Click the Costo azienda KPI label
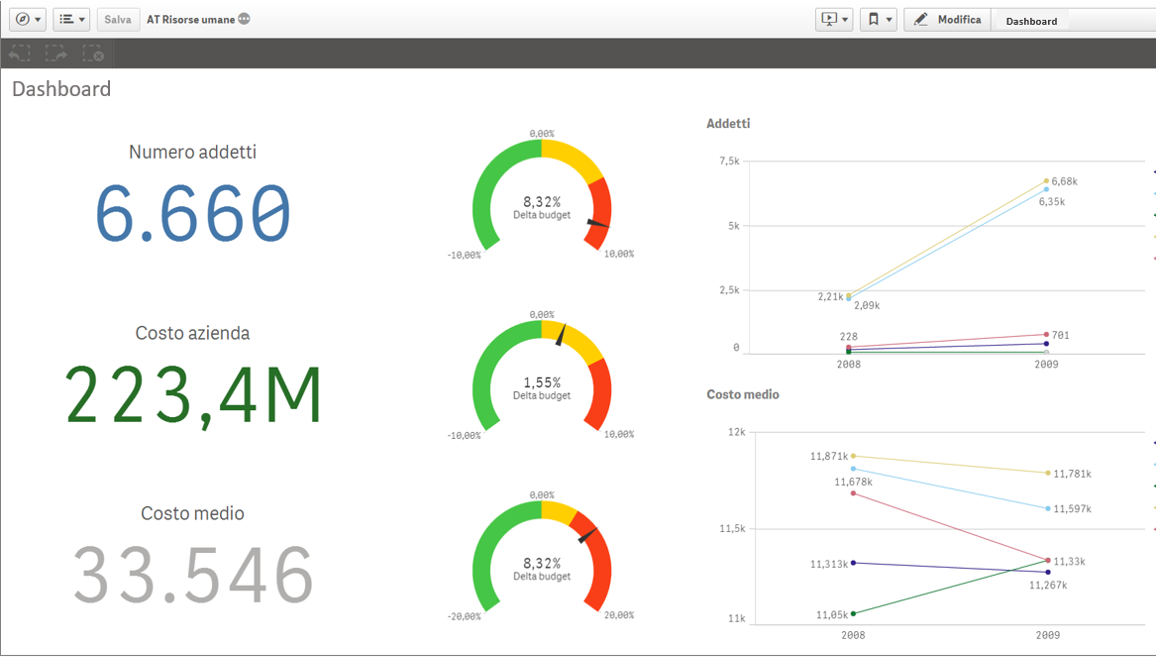 coord(192,333)
